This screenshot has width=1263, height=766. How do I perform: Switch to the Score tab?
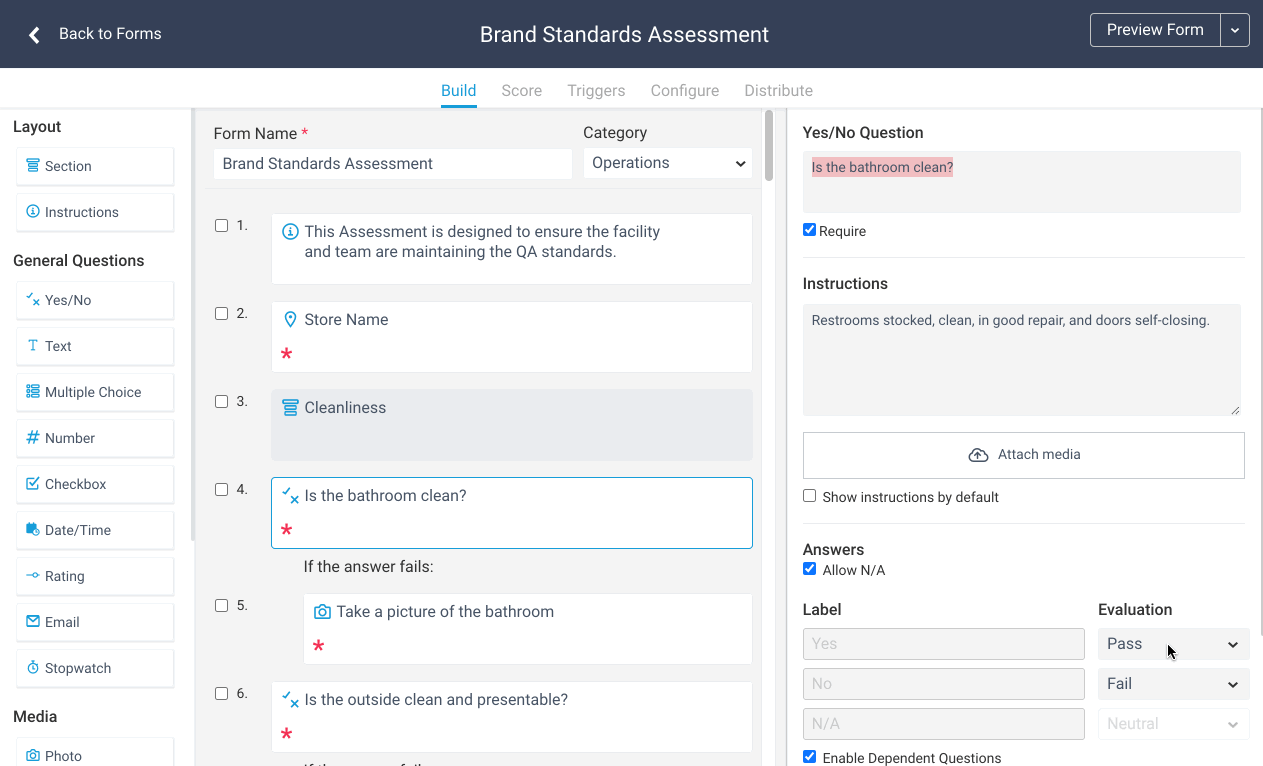pyautogui.click(x=522, y=90)
